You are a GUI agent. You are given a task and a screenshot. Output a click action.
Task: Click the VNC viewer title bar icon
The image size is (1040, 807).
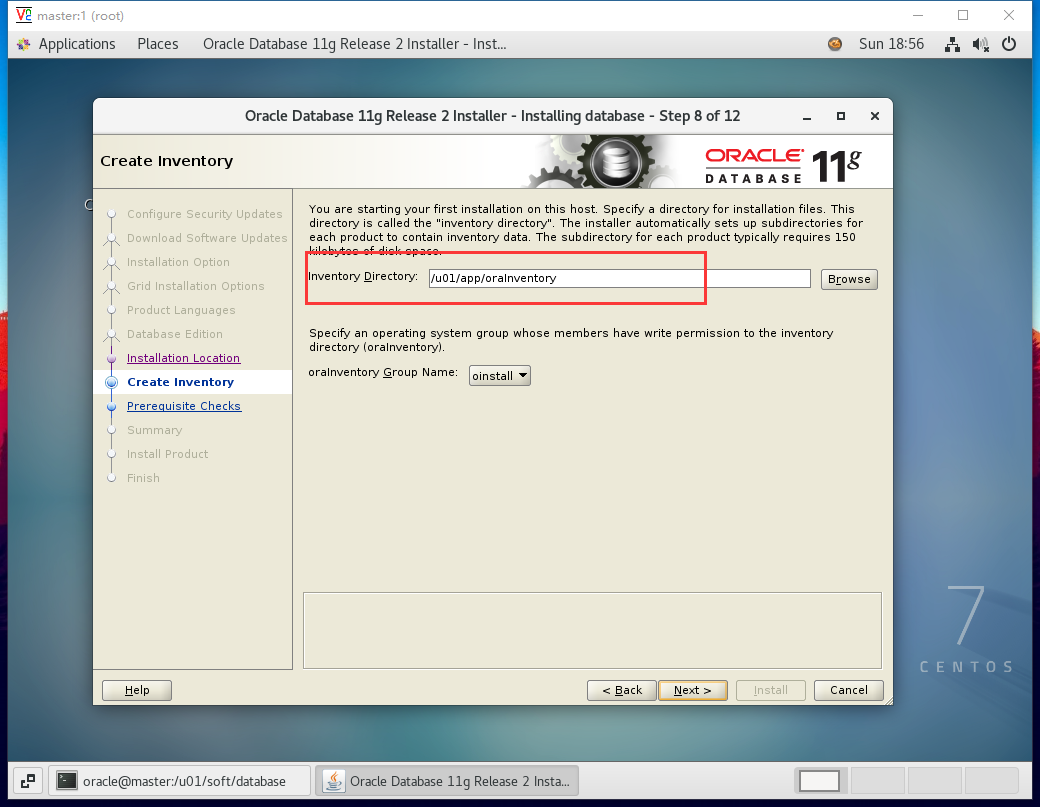point(24,15)
